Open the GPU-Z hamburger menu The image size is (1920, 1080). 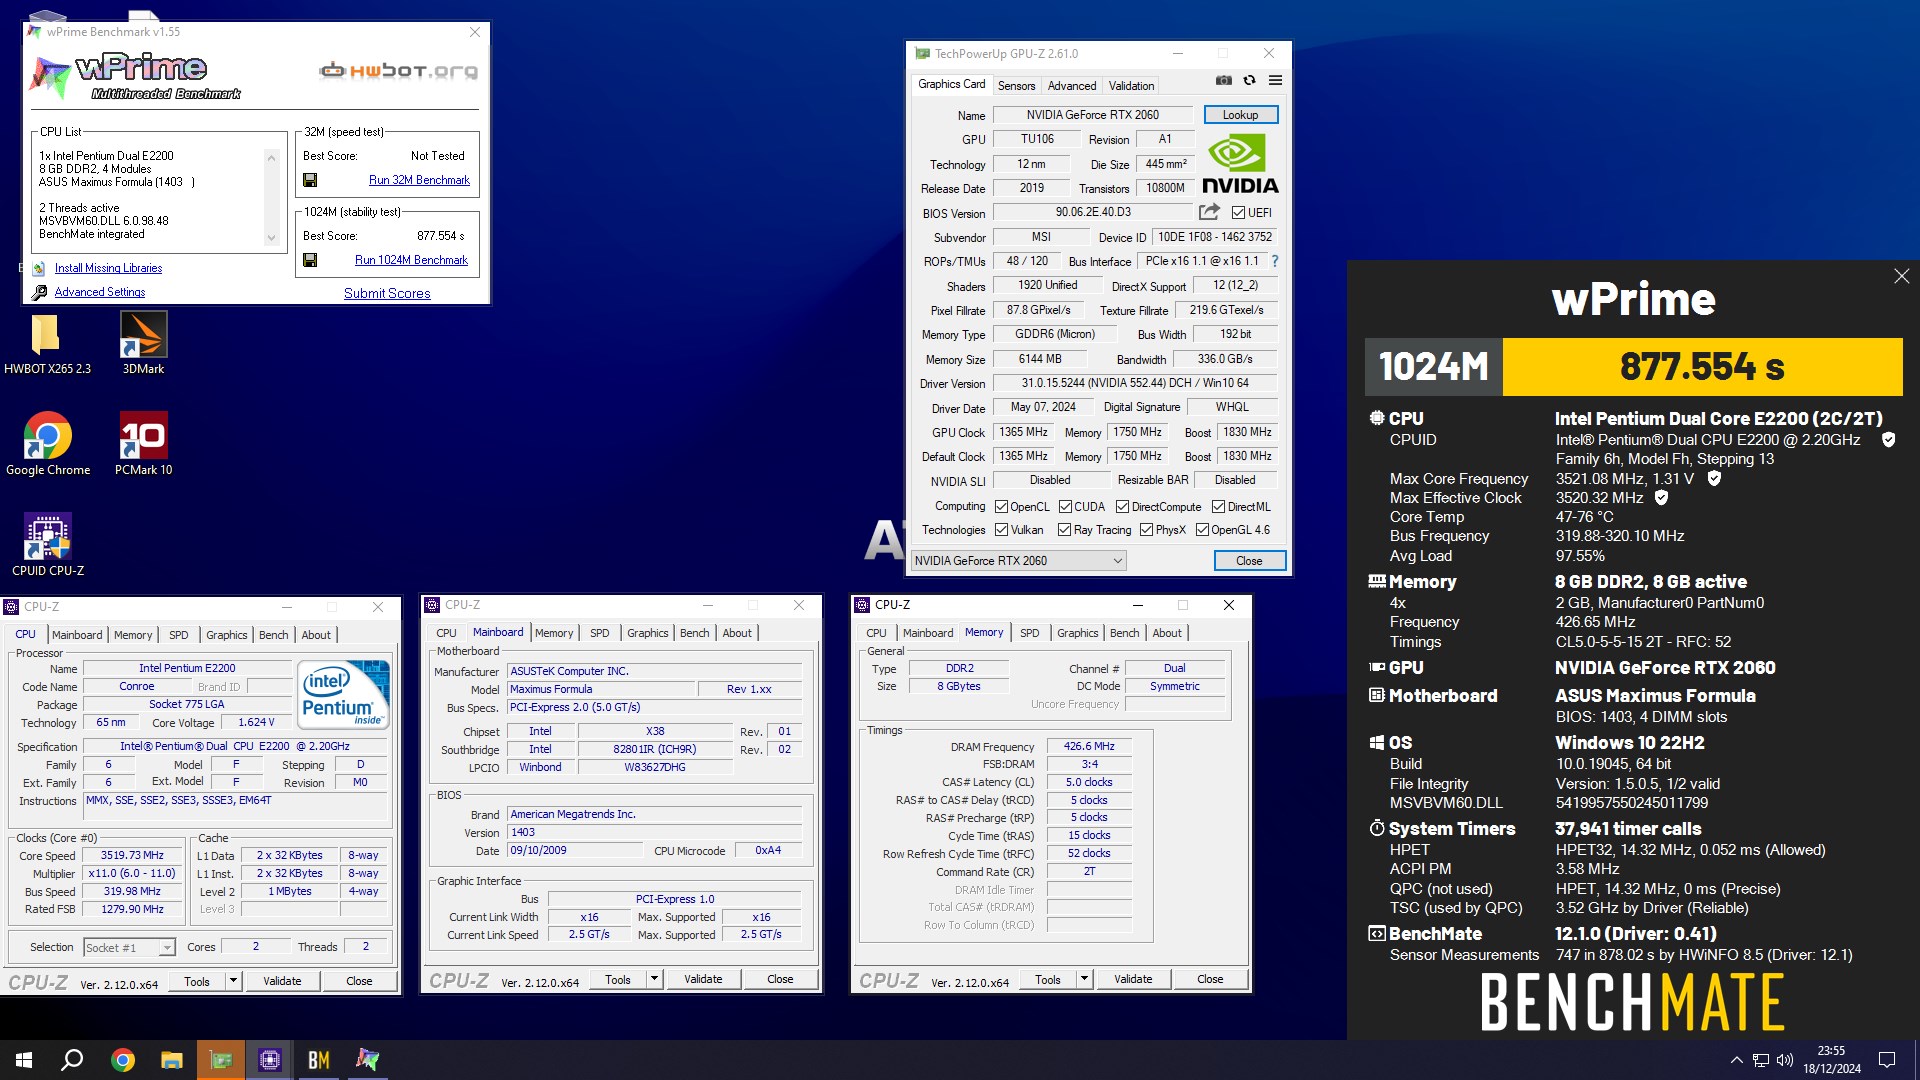1275,81
